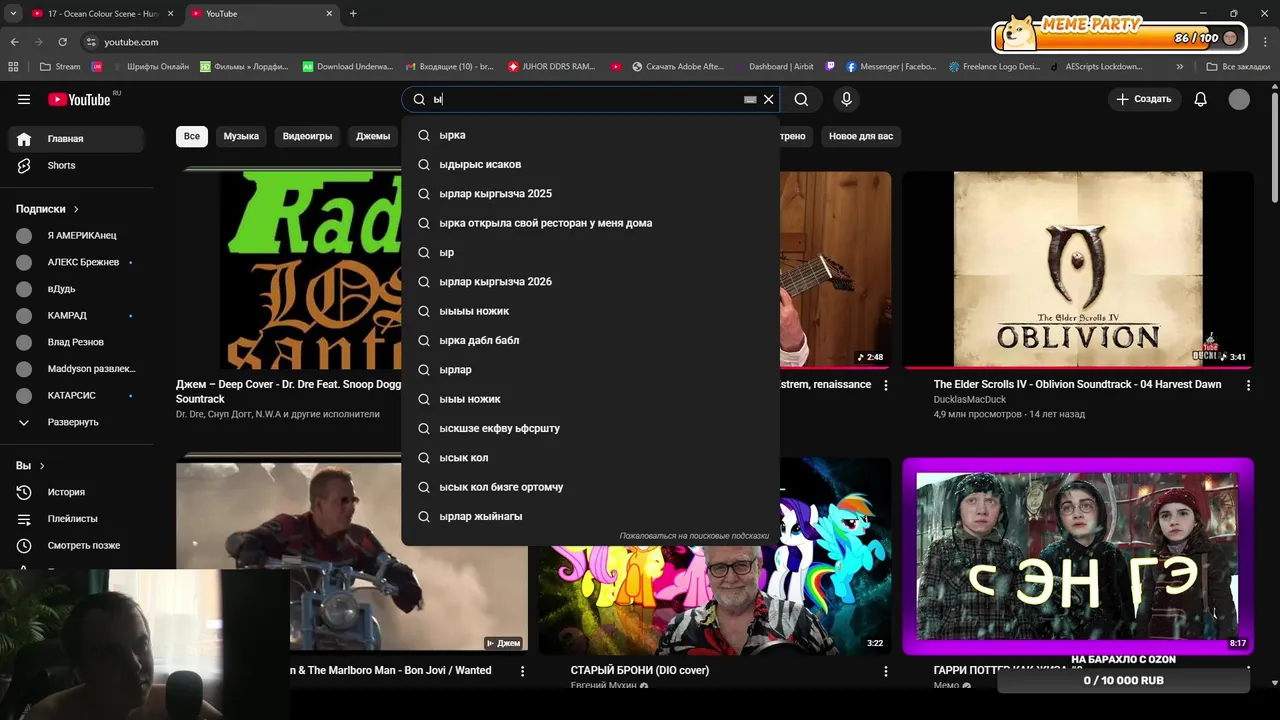Select the Видеоигры filter chip

pyautogui.click(x=307, y=136)
